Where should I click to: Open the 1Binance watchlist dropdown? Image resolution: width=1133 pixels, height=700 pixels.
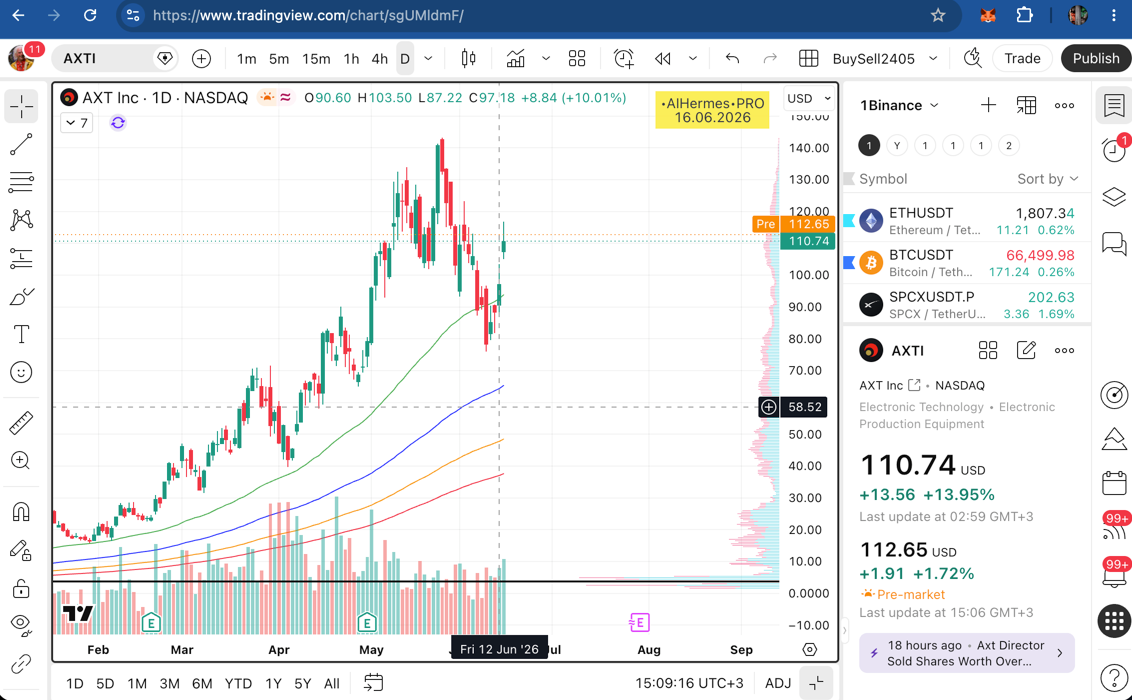pyautogui.click(x=899, y=105)
